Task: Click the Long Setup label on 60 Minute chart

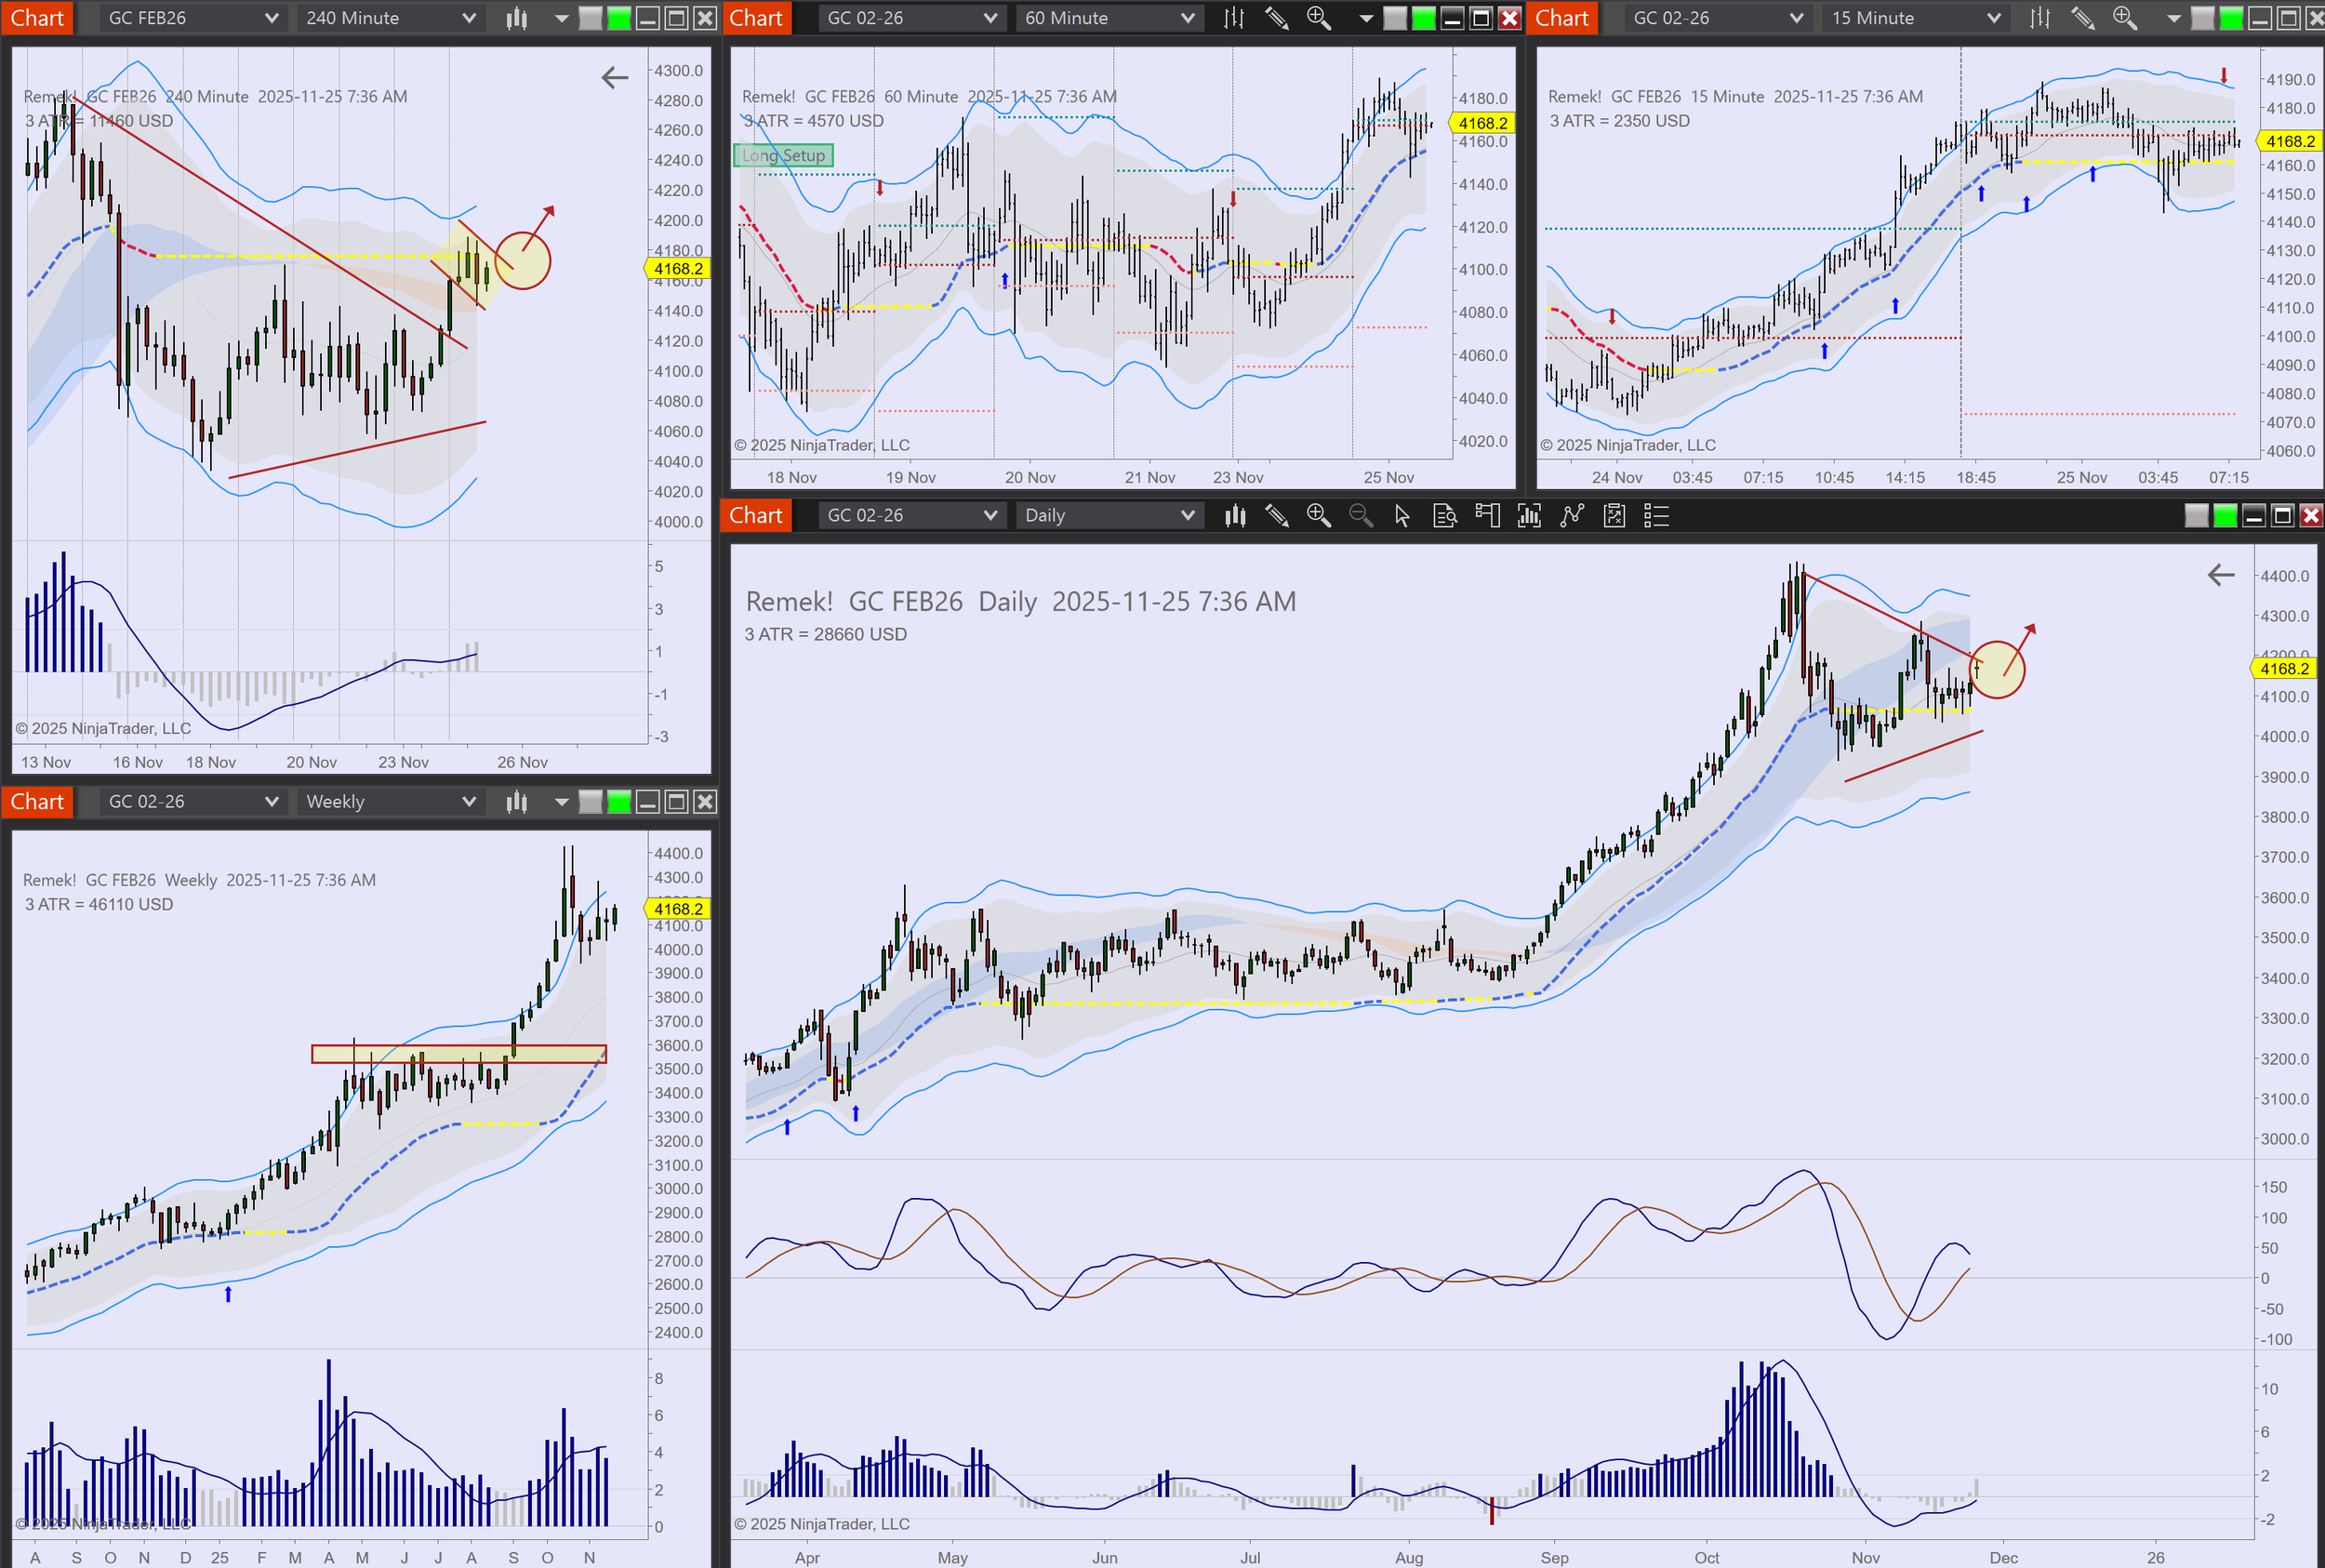Action: click(783, 156)
